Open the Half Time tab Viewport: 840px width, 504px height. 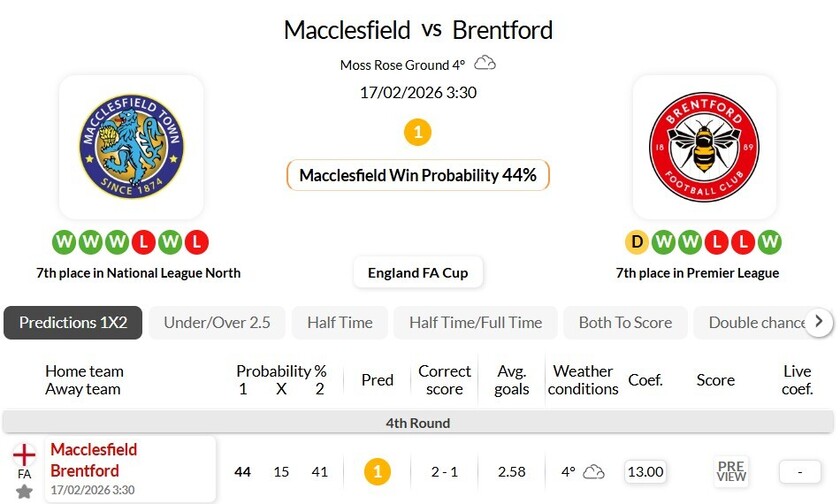pyautogui.click(x=340, y=323)
